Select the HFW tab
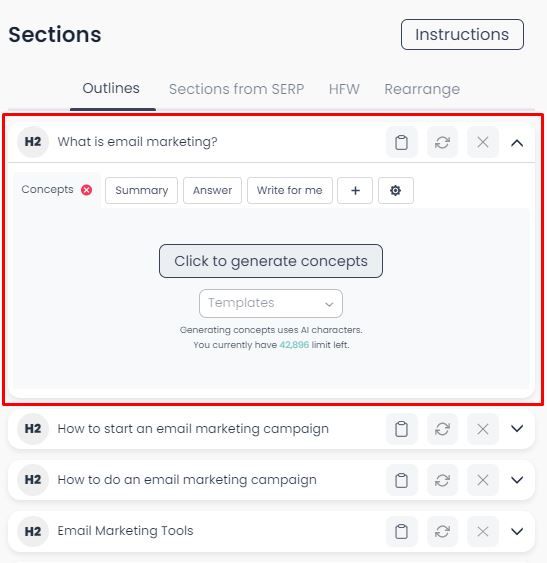Image resolution: width=547 pixels, height=563 pixels. 344,89
